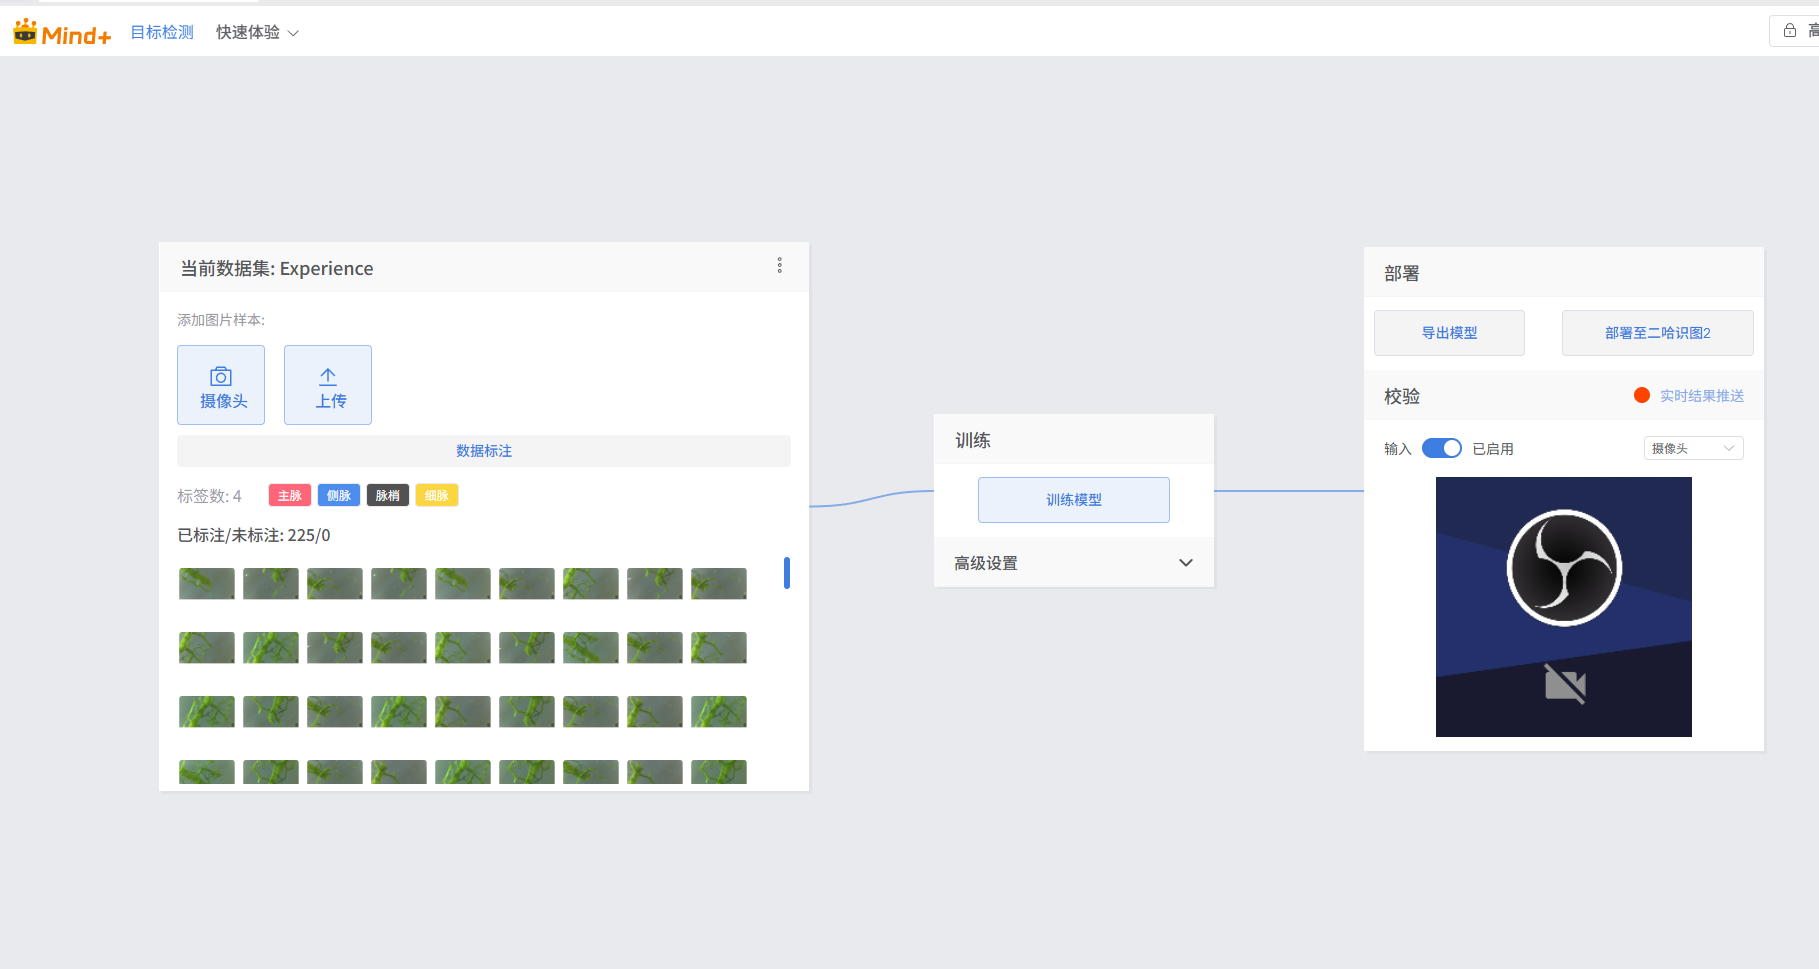Select the 目标检测 menu item
The height and width of the screenshot is (969, 1819).
(x=162, y=32)
